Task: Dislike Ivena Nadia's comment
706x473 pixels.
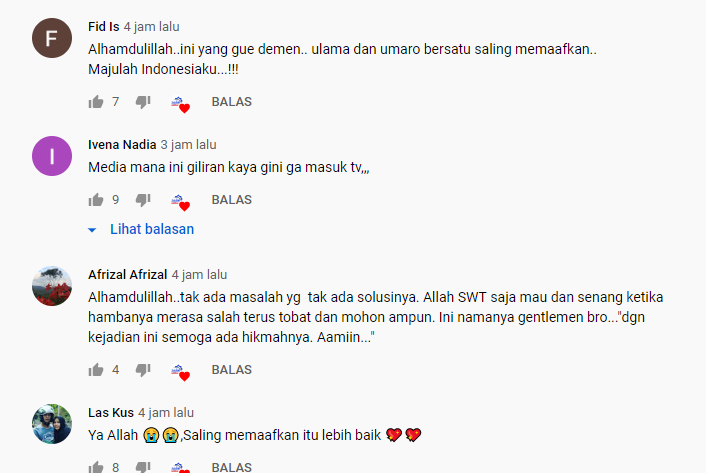Action: tap(143, 200)
